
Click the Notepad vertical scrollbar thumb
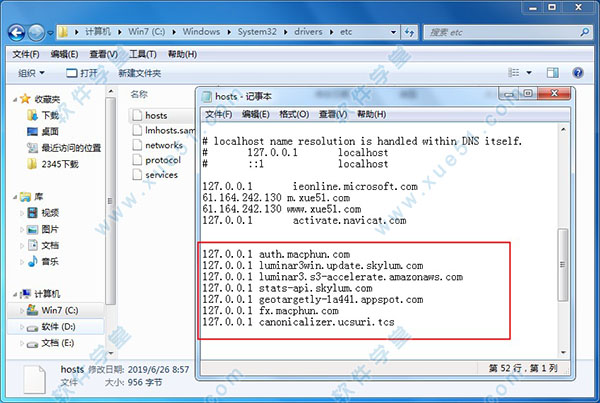pos(563,264)
